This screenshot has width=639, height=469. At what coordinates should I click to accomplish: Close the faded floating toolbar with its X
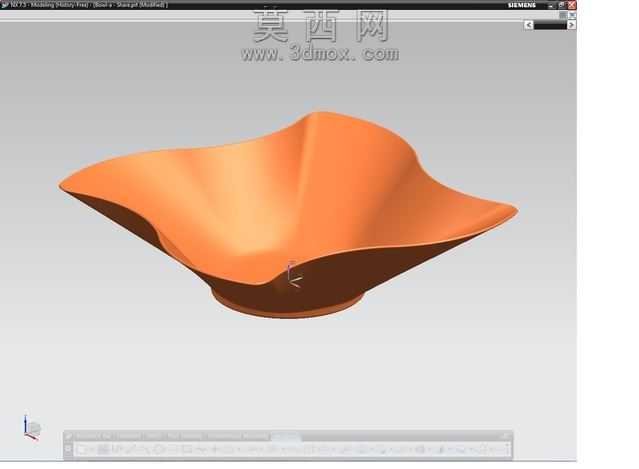tap(506, 436)
